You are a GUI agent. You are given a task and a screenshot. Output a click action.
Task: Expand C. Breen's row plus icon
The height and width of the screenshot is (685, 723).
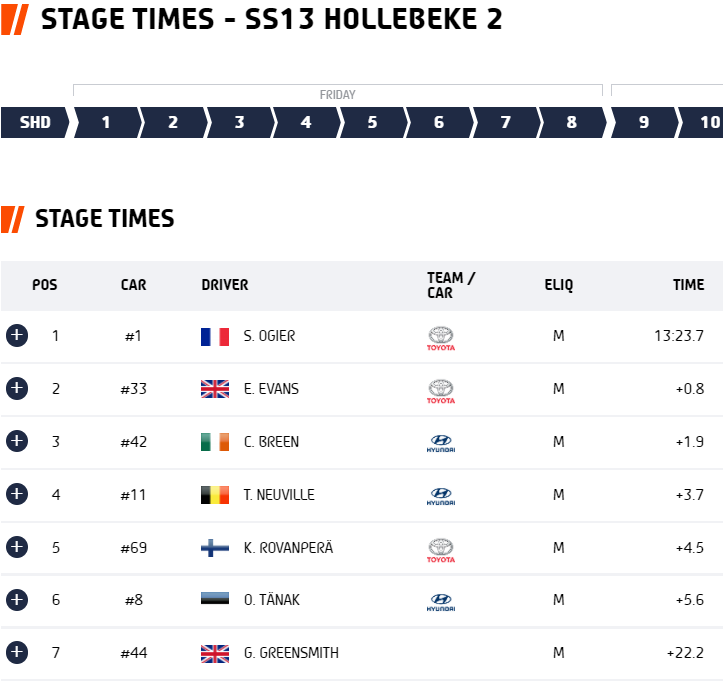(17, 441)
